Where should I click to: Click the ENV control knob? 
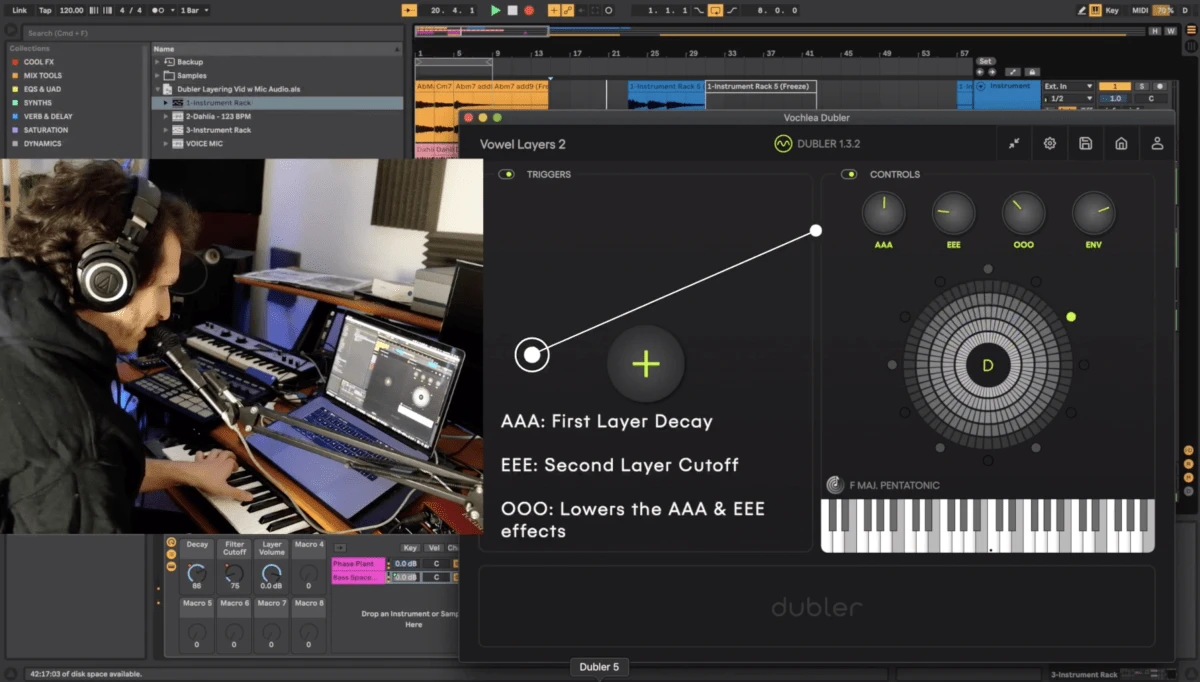click(x=1093, y=213)
